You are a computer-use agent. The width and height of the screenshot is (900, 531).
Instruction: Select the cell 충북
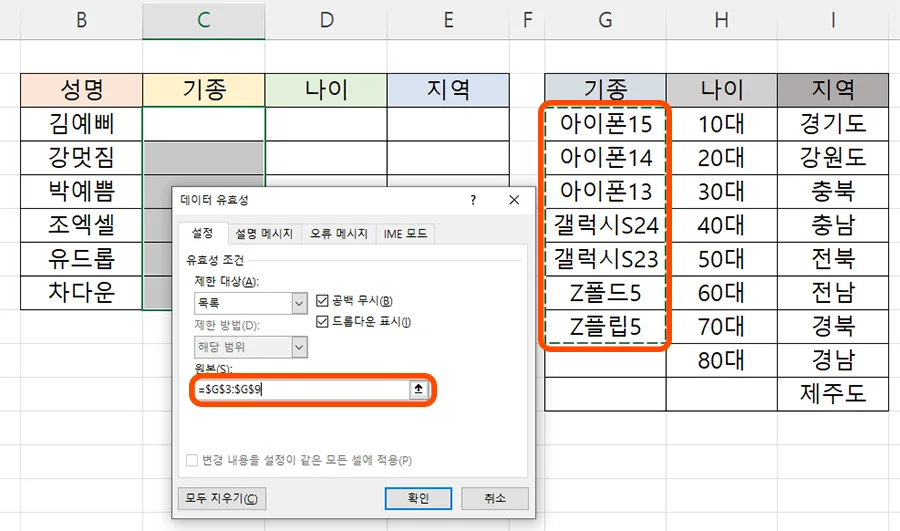click(833, 192)
